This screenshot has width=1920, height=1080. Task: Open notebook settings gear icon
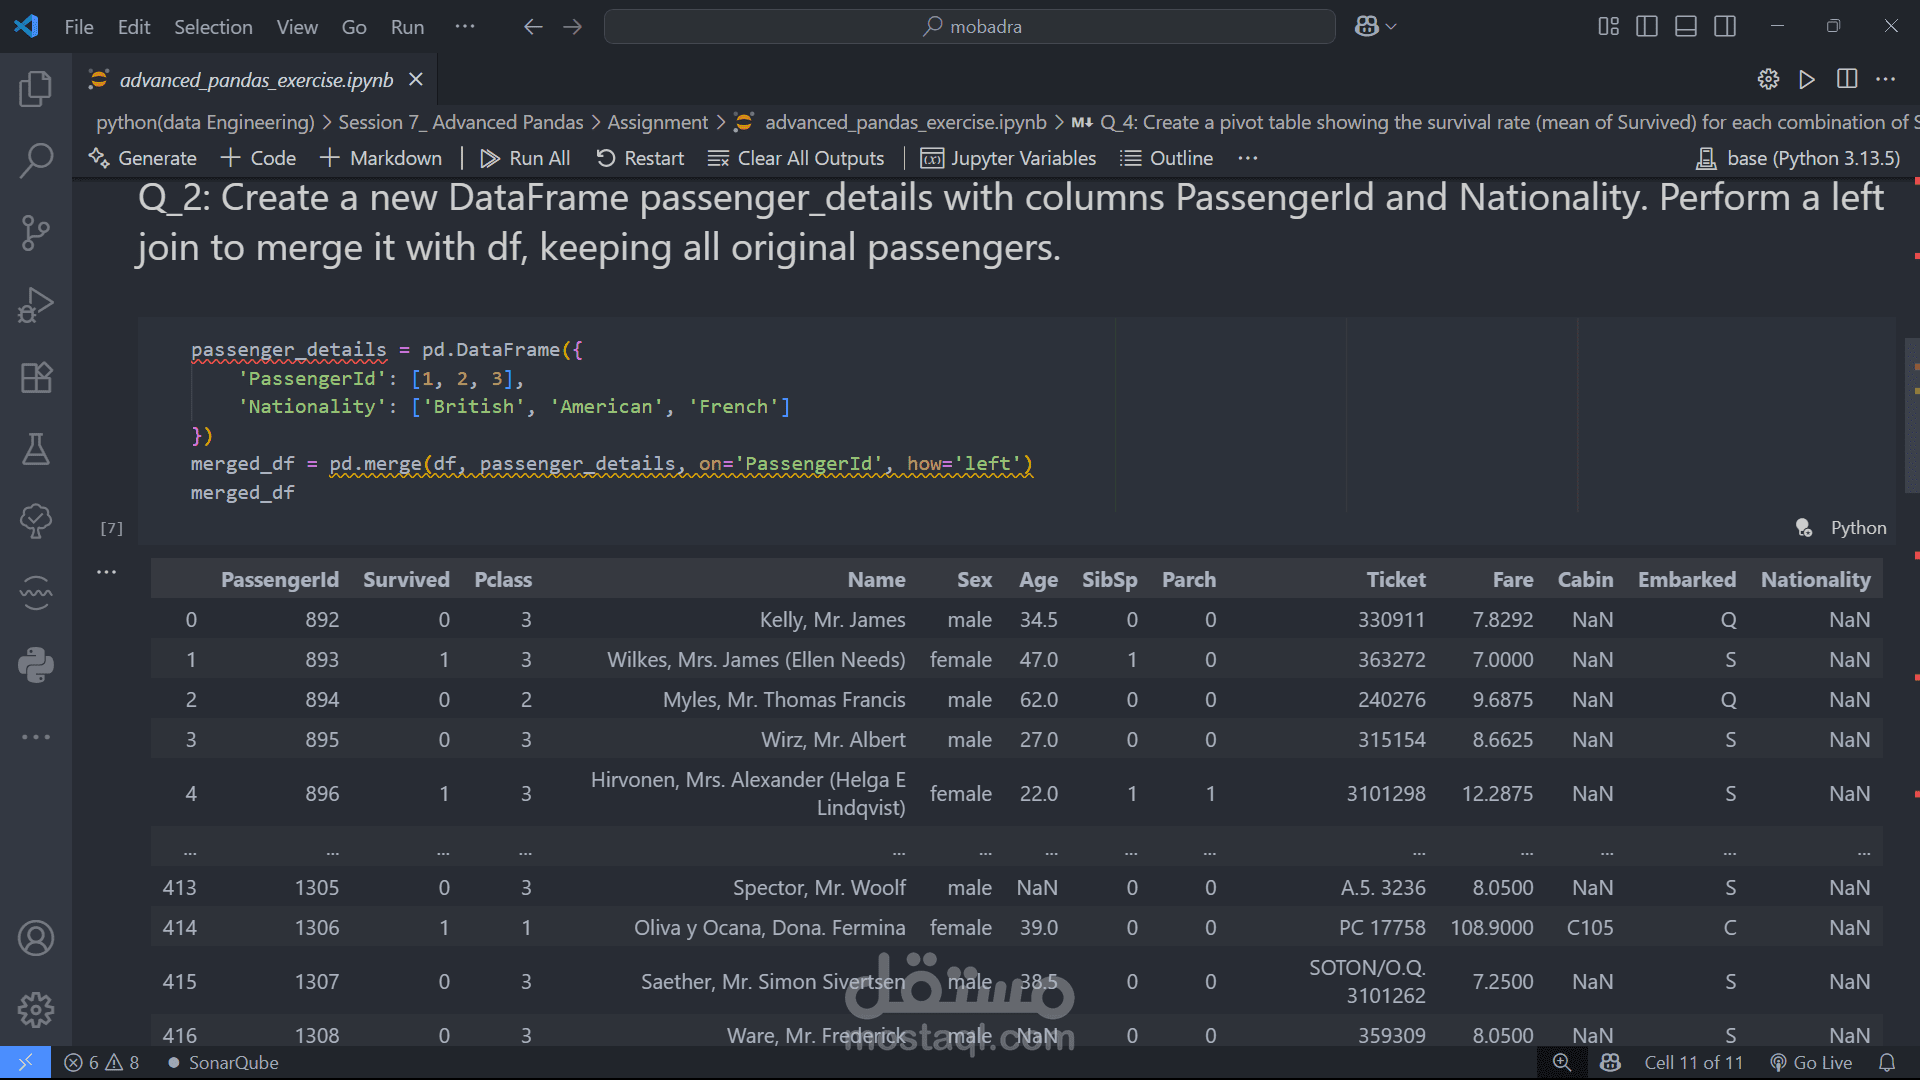1768,79
